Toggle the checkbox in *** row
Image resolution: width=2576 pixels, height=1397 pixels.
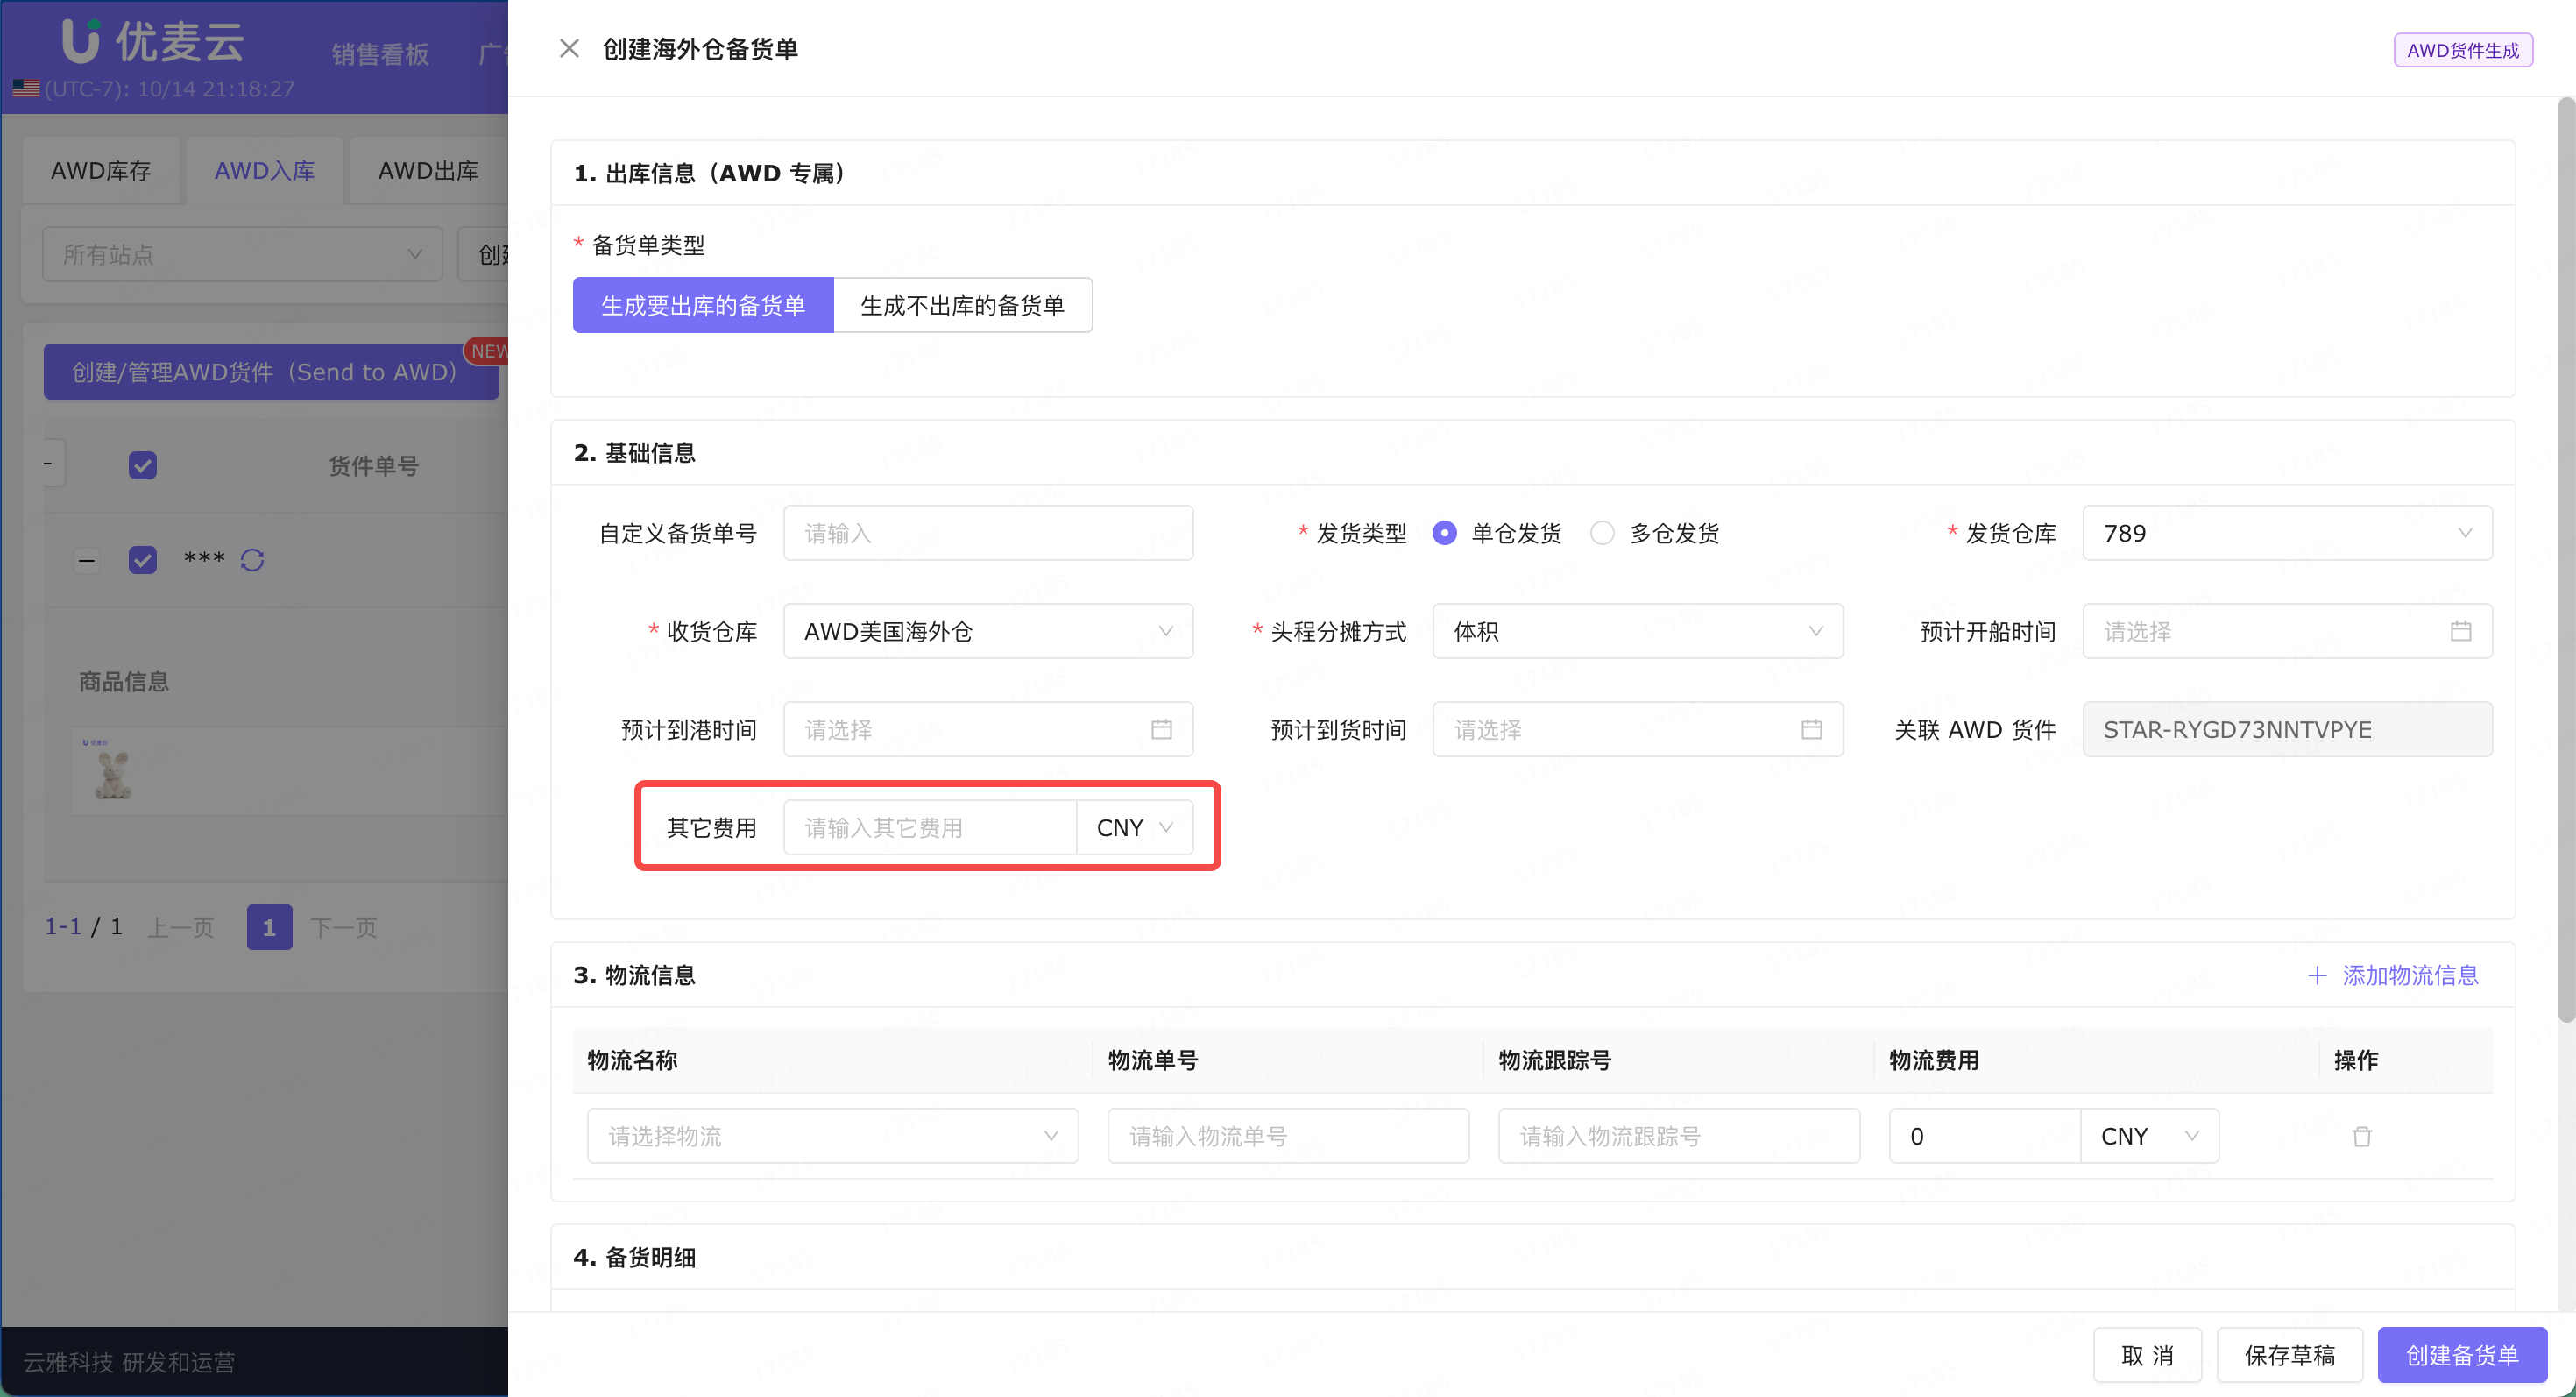(143, 560)
